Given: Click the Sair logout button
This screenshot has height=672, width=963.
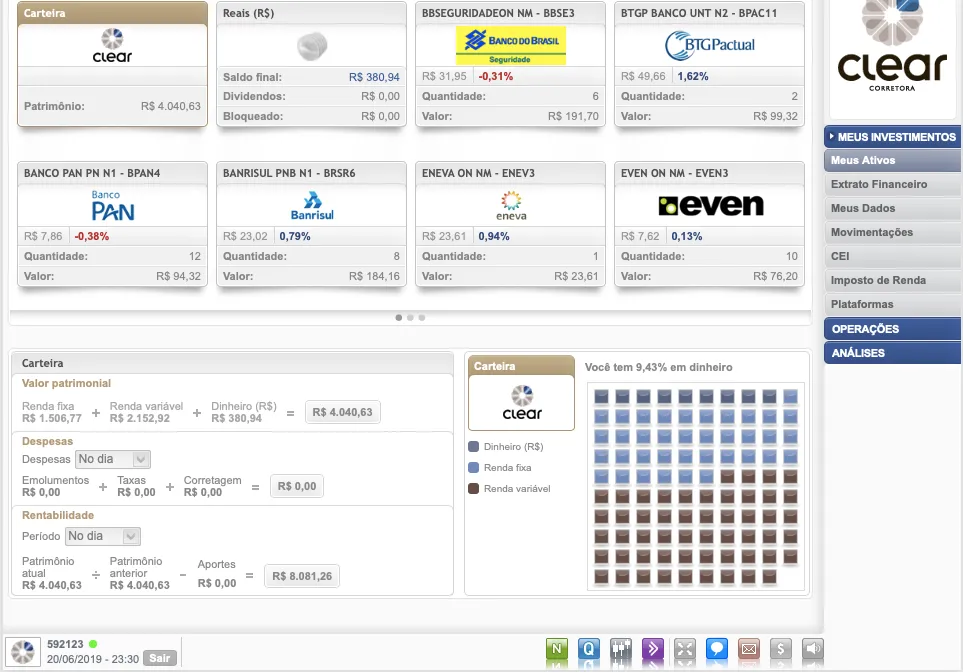Looking at the screenshot, I should click(x=158, y=658).
